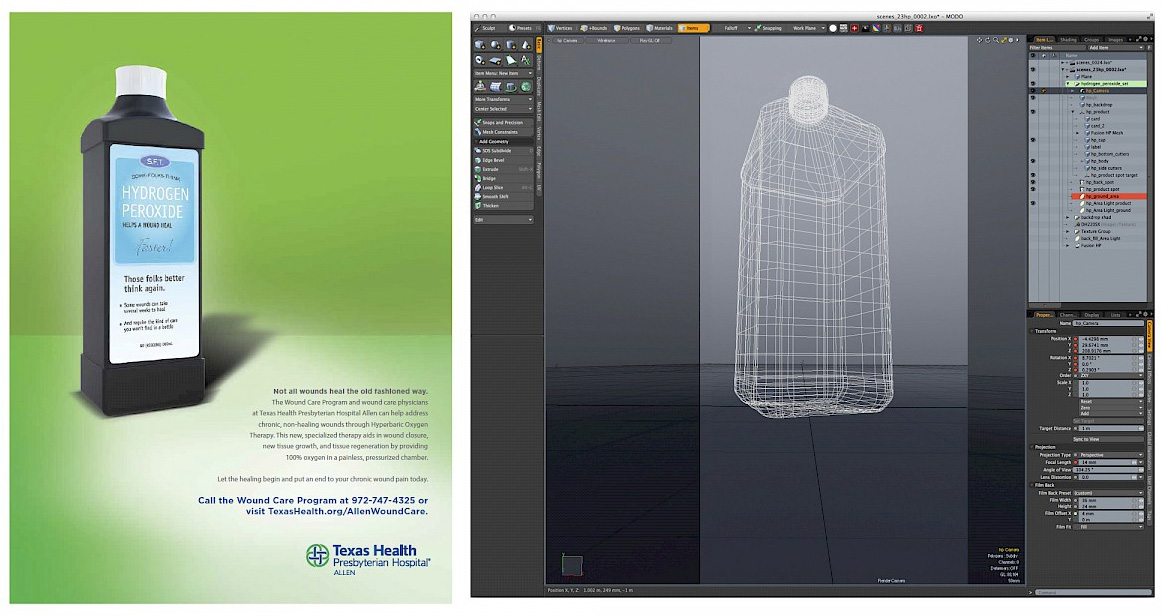Viewport: 1162px width, 616px height.
Task: Click the Item List panel gear icon
Action: [x=1145, y=39]
